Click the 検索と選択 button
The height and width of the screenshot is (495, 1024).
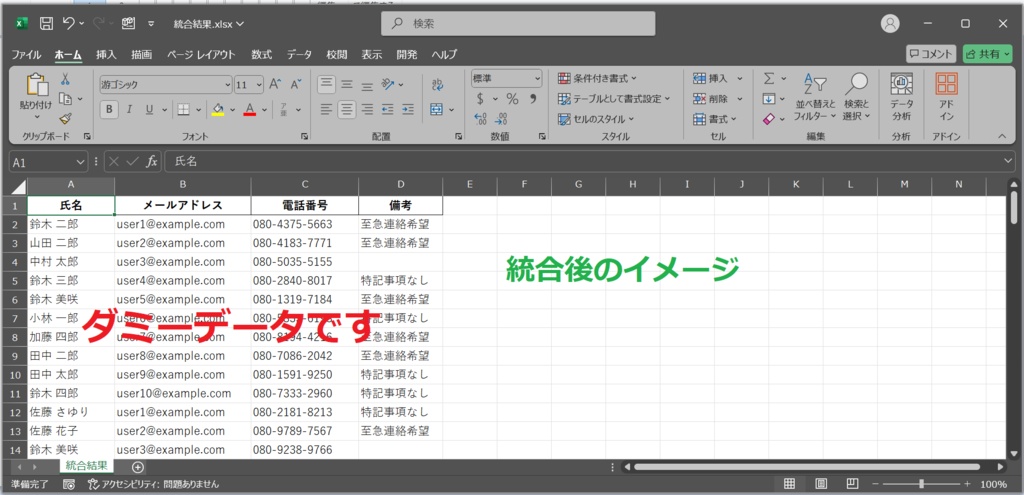(856, 97)
